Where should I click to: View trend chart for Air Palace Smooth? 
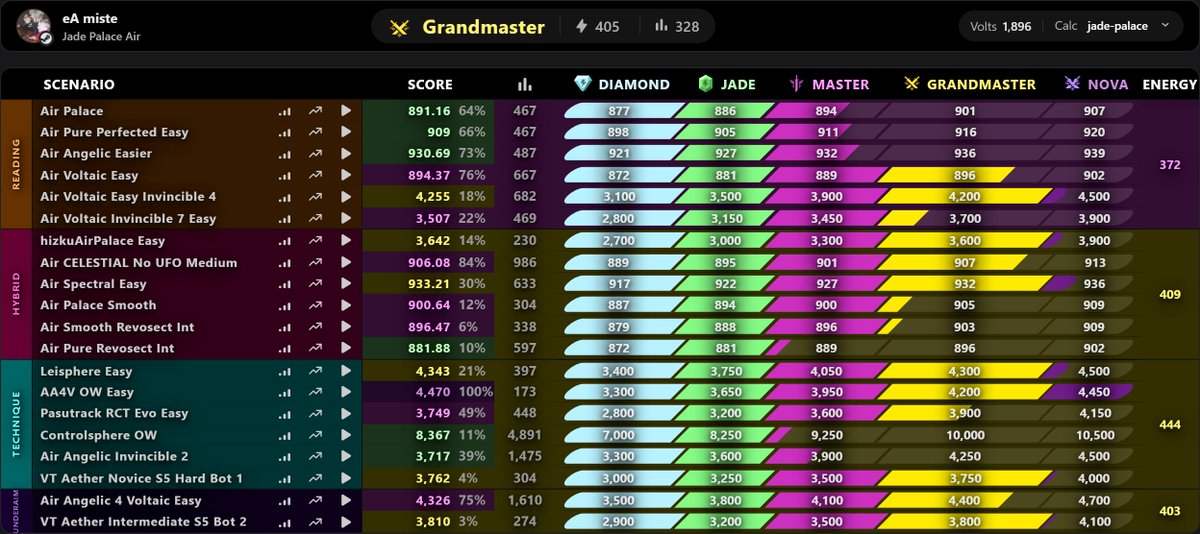tap(316, 305)
